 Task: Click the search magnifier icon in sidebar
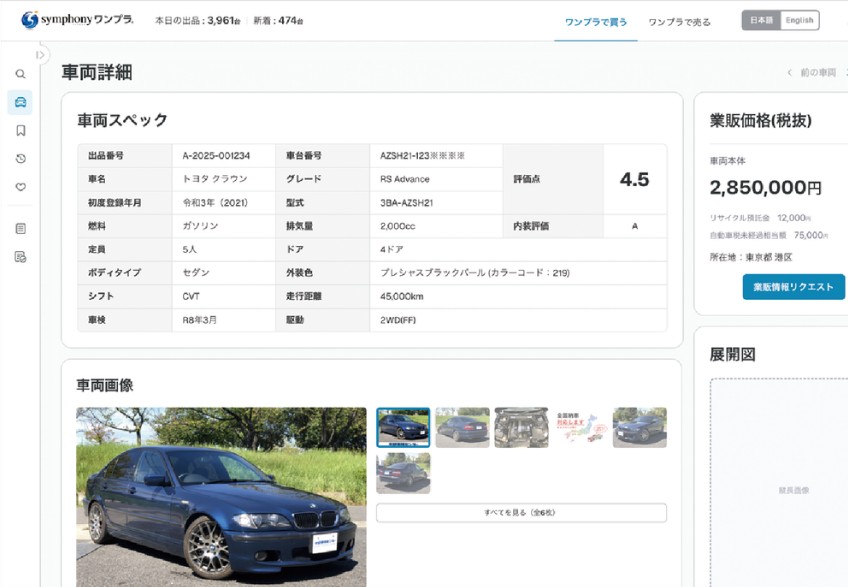coord(20,74)
